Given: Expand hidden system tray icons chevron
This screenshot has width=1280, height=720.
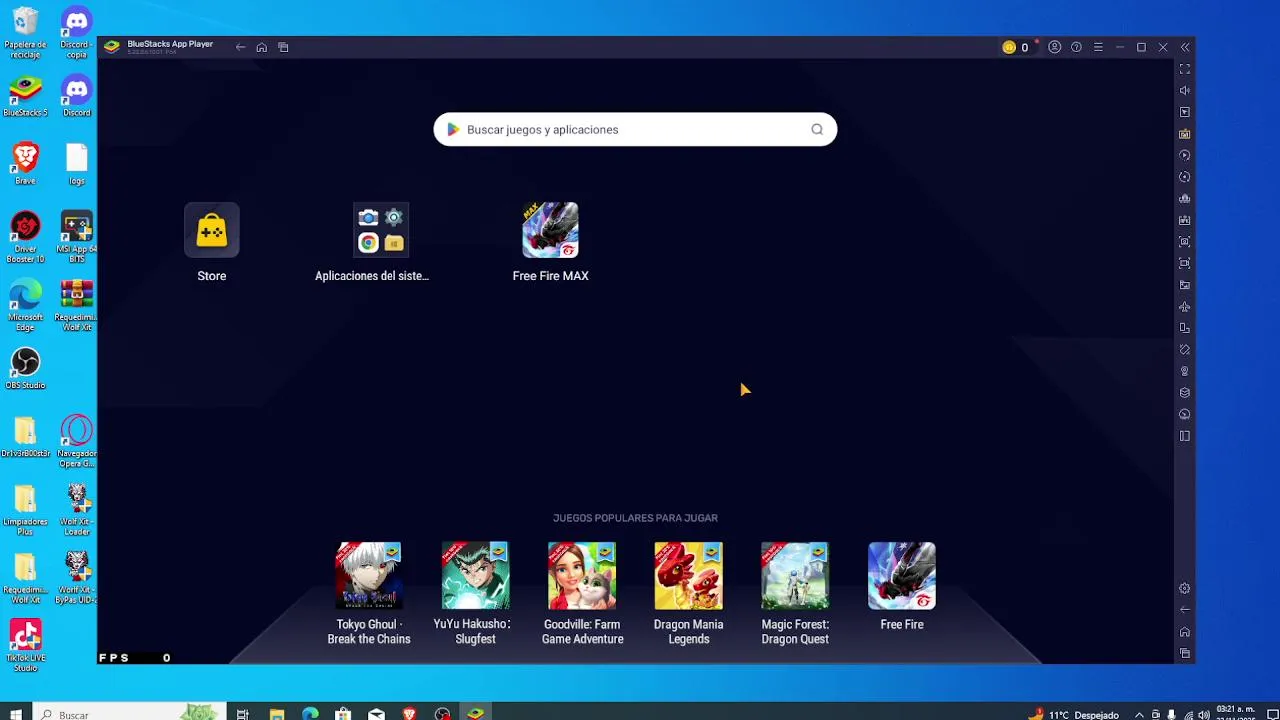Looking at the screenshot, I should point(1139,714).
